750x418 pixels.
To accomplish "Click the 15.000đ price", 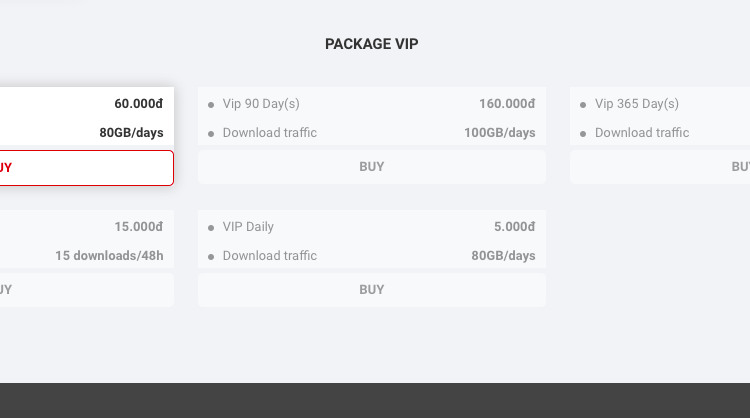I will (139, 227).
